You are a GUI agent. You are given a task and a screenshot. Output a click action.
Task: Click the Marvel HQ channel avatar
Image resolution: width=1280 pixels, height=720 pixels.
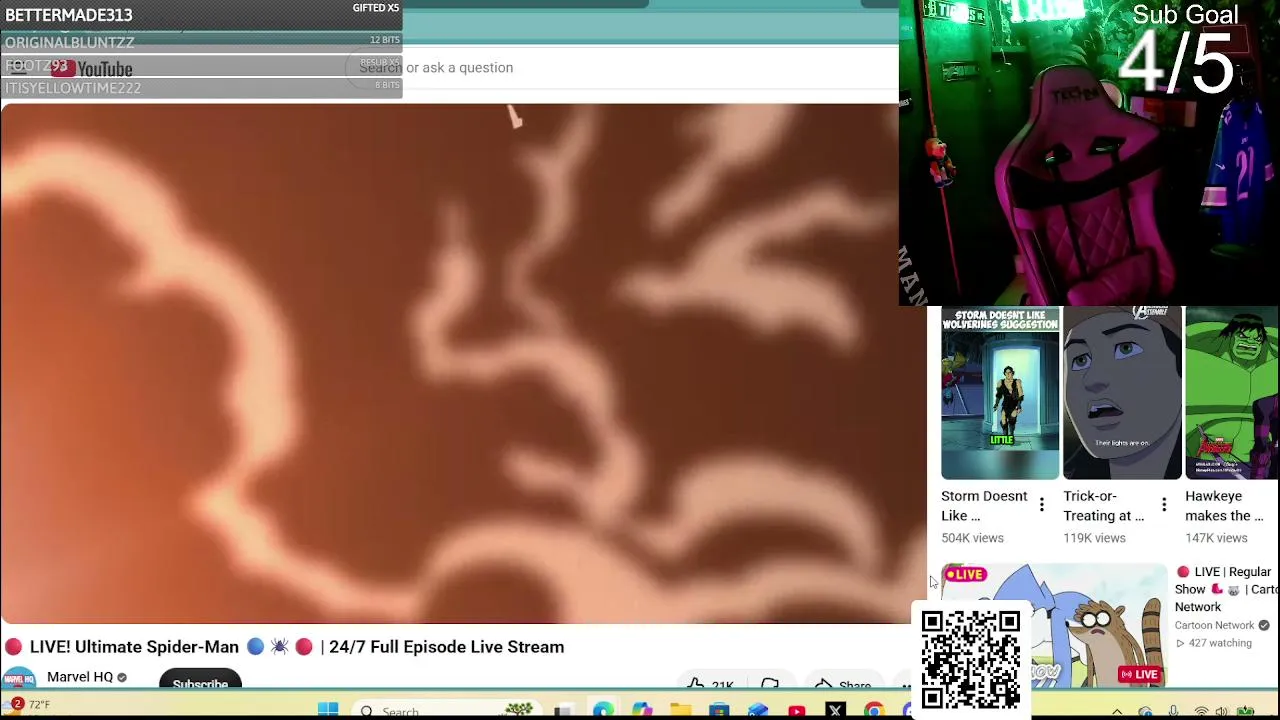pos(19,678)
